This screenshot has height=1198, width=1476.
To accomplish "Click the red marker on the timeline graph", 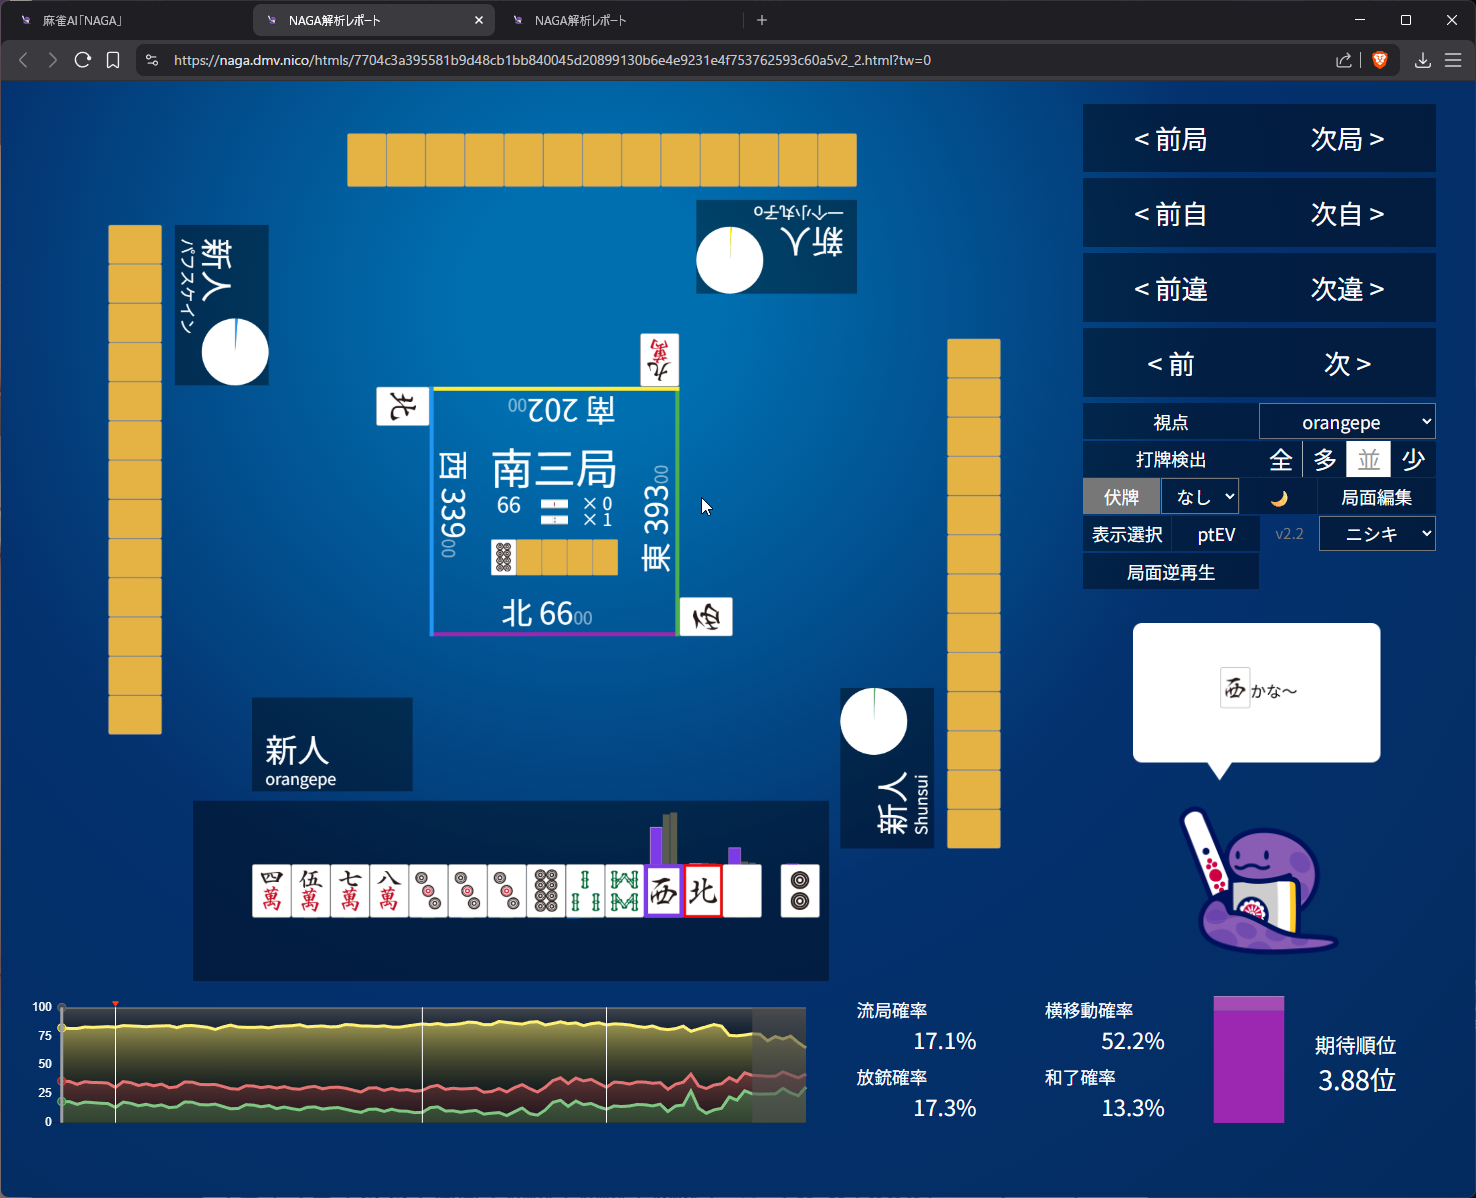I will 115,1004.
